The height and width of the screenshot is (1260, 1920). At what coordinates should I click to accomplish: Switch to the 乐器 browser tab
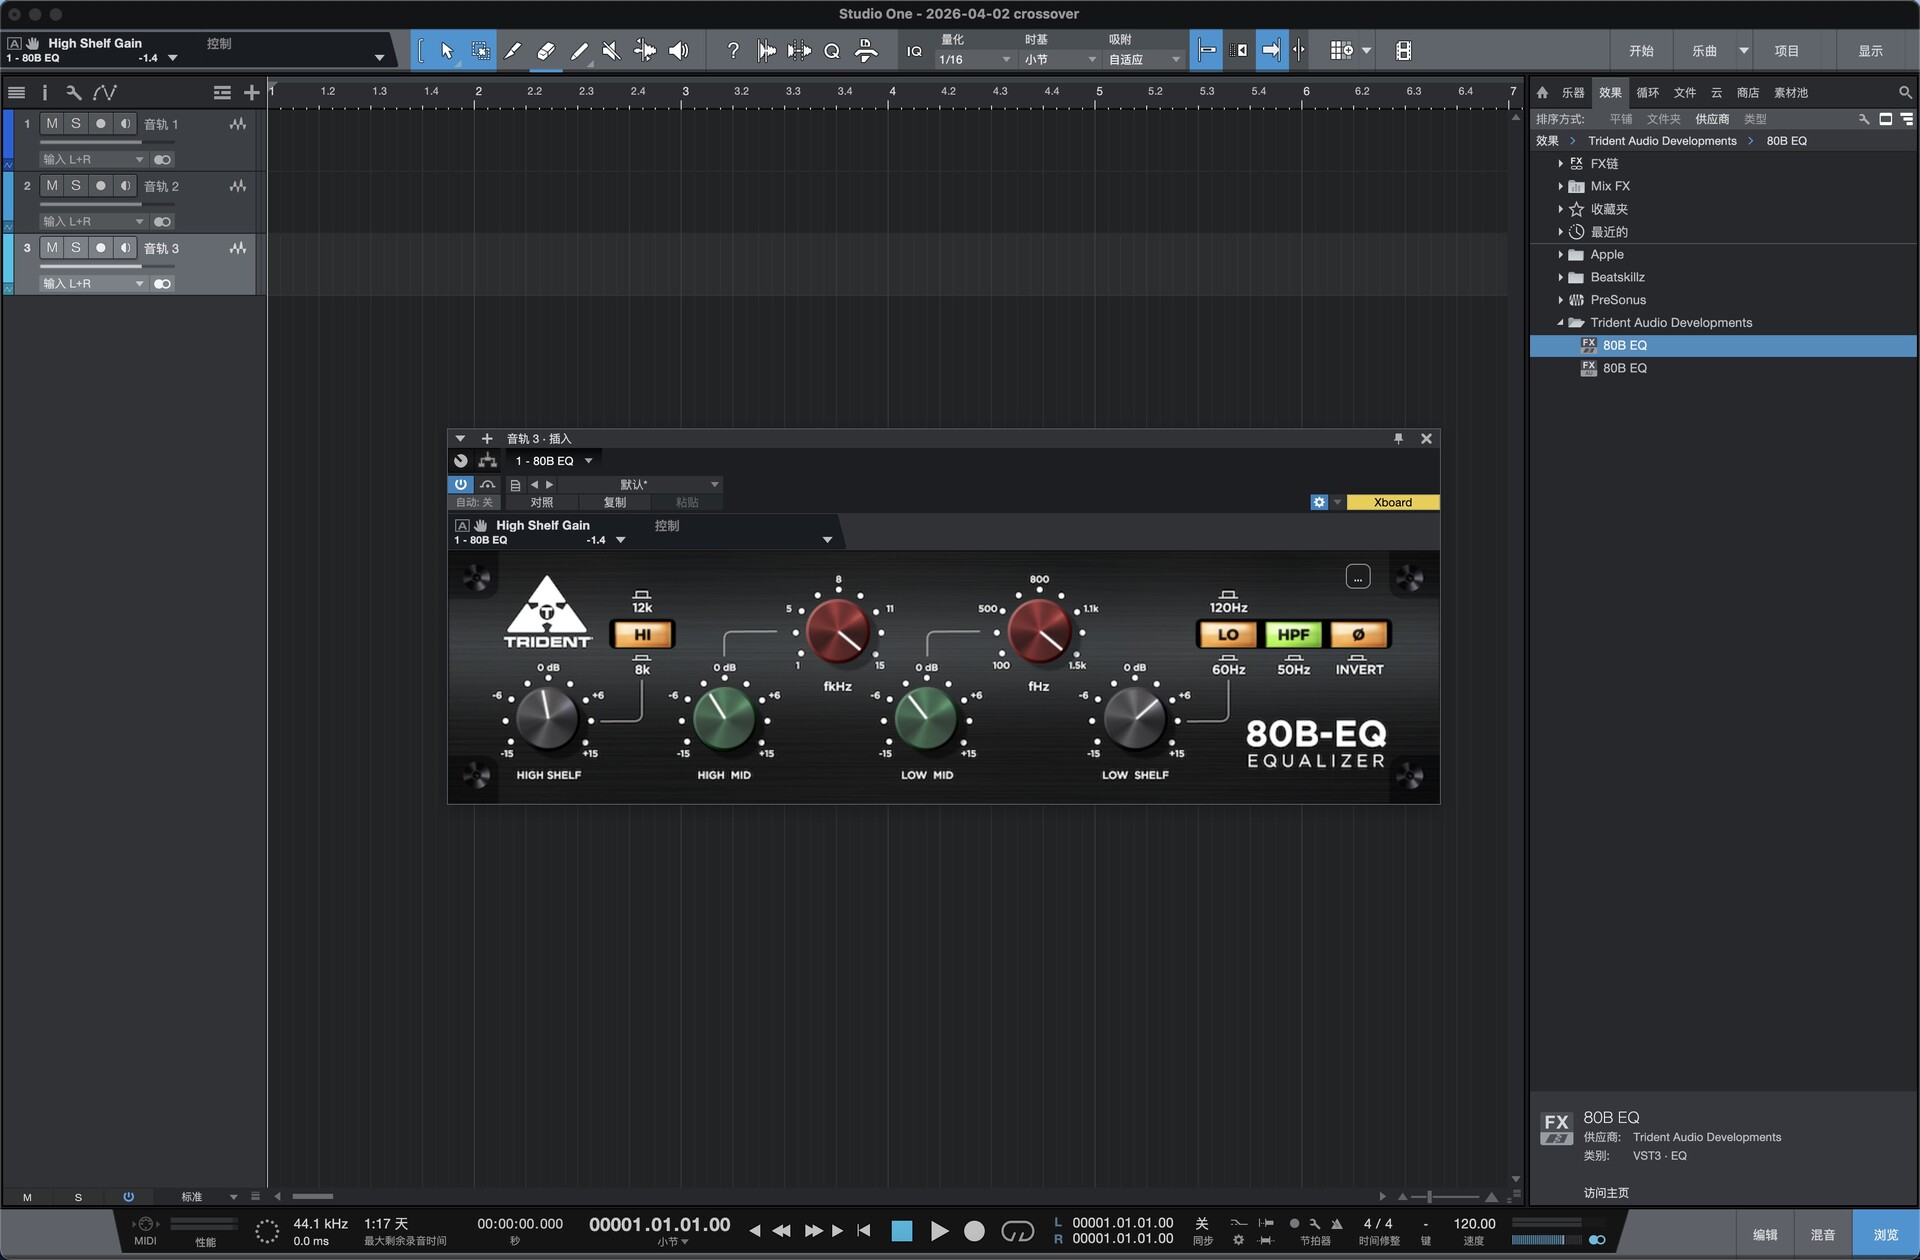click(x=1573, y=93)
